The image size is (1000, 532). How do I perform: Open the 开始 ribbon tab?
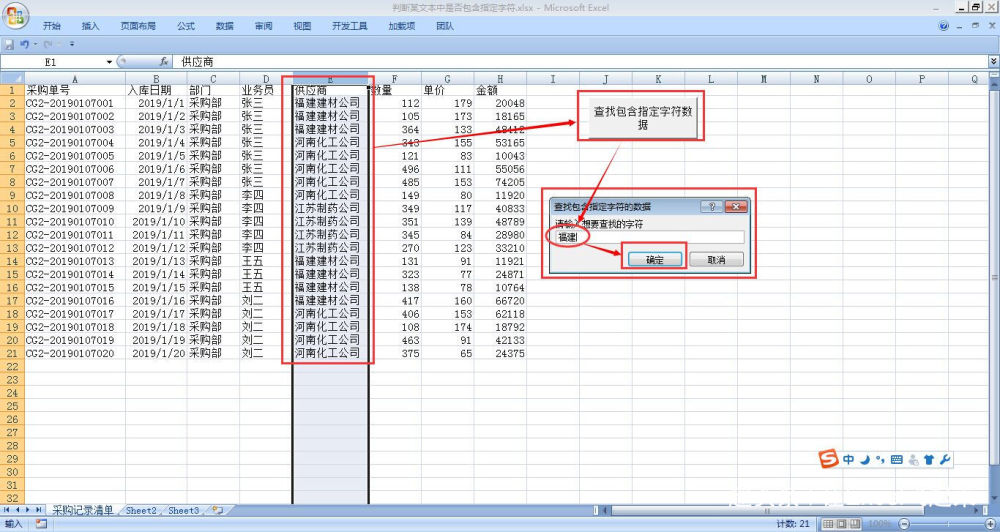coord(52,26)
